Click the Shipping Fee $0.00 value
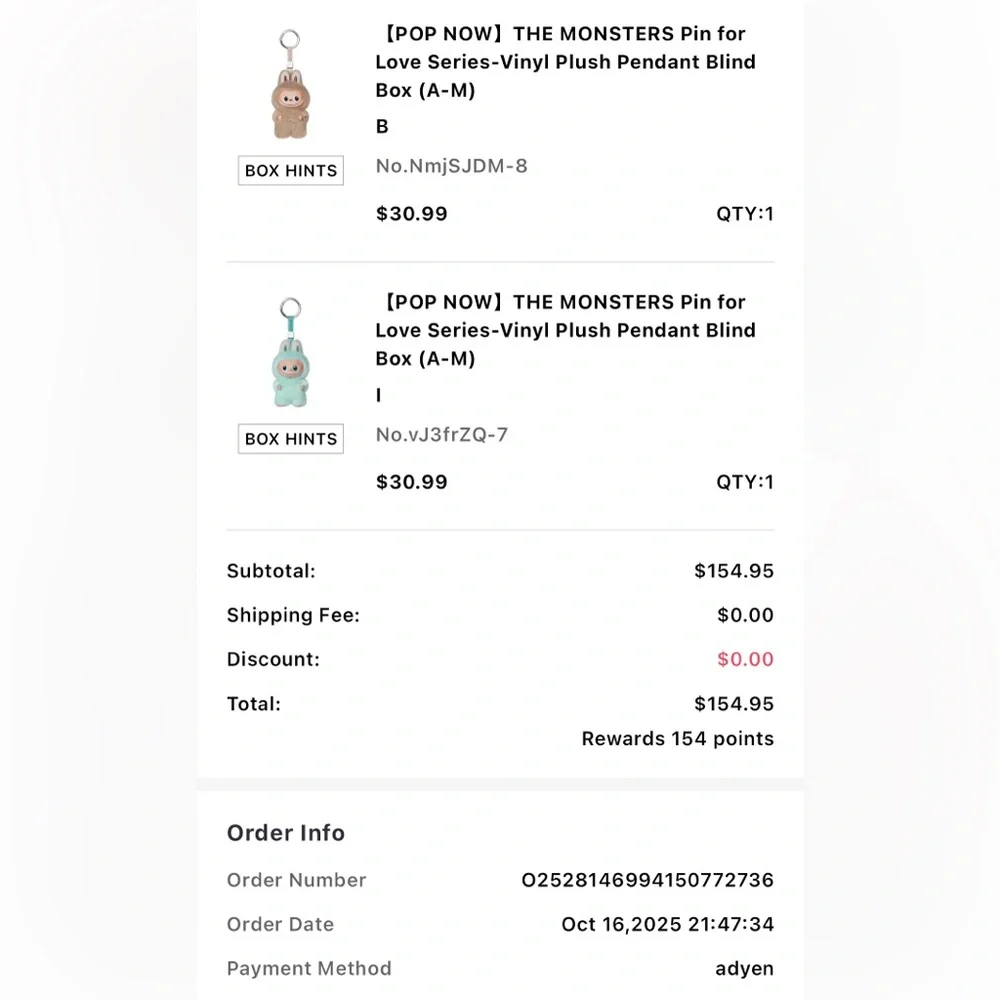Screen dimensions: 1000x1000 click(x=745, y=615)
